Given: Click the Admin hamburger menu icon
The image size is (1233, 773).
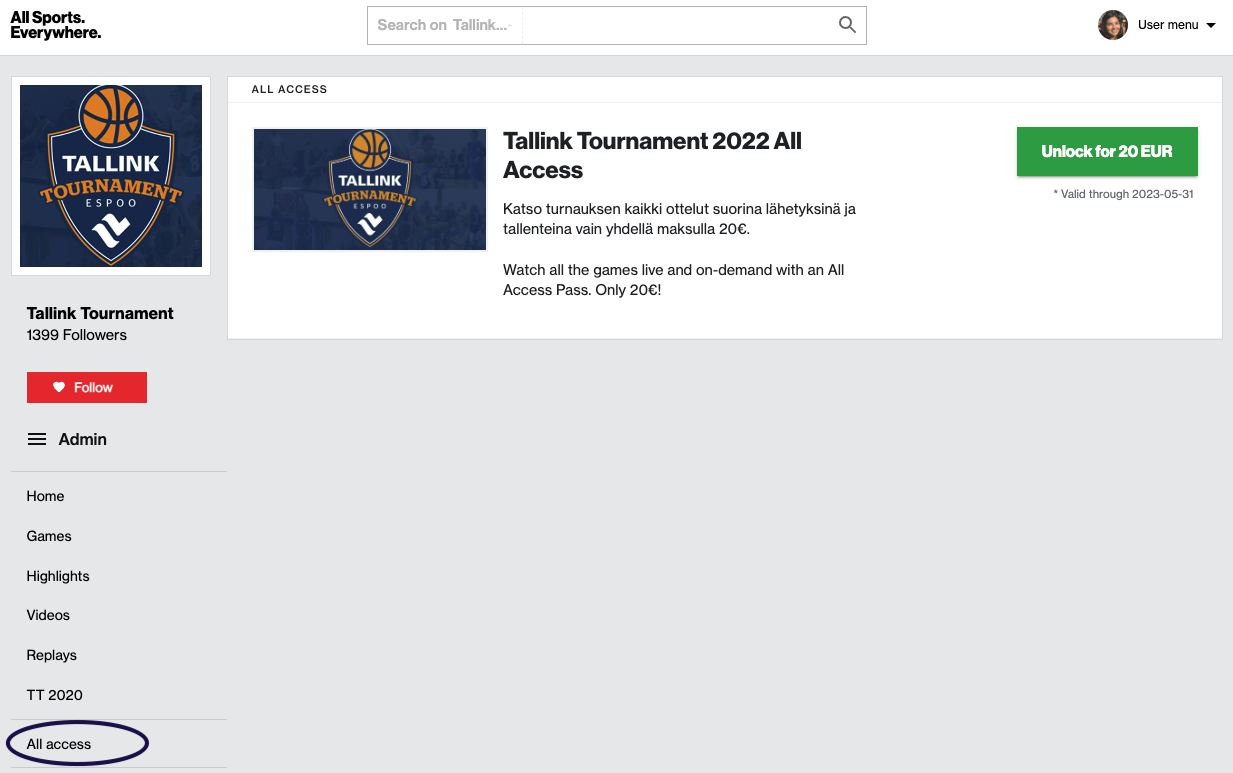Looking at the screenshot, I should 37,439.
